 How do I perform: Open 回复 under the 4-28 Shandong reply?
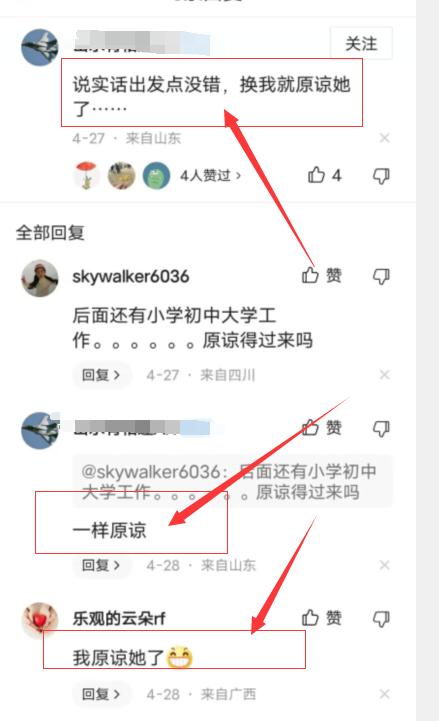coord(101,565)
